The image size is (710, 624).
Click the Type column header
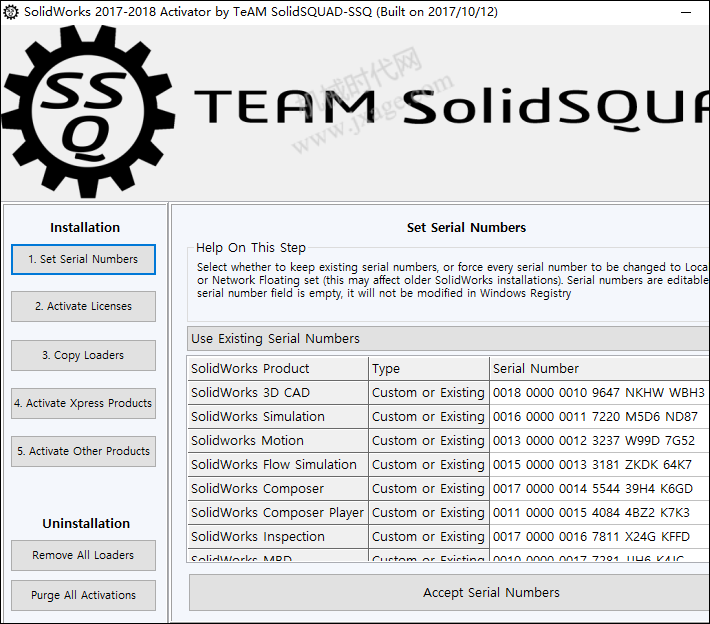[429, 369]
